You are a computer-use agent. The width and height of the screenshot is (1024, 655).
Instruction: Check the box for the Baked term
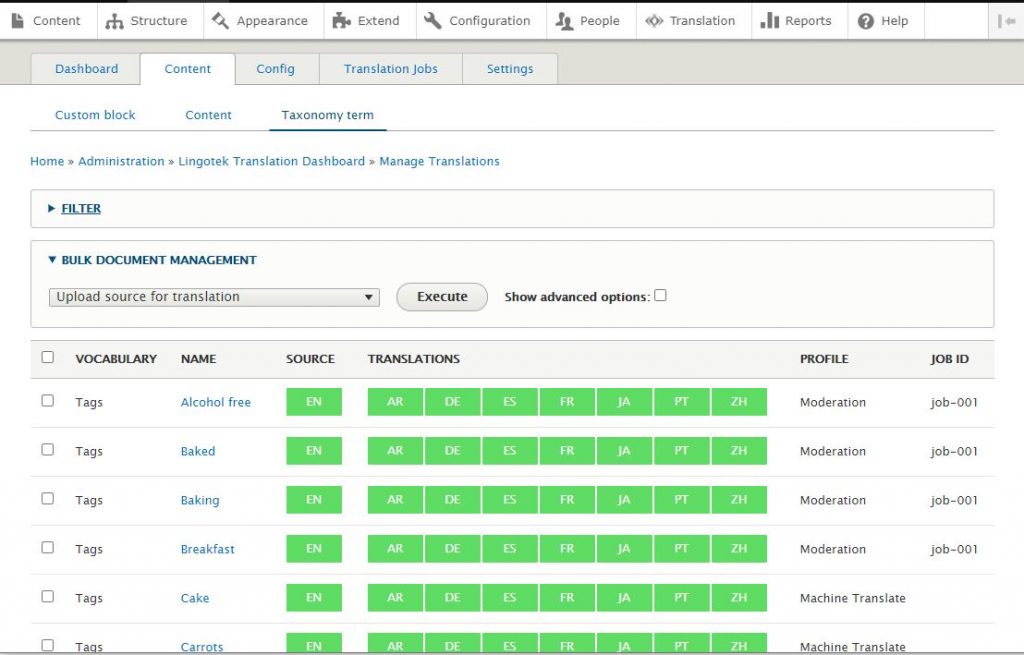click(x=48, y=450)
